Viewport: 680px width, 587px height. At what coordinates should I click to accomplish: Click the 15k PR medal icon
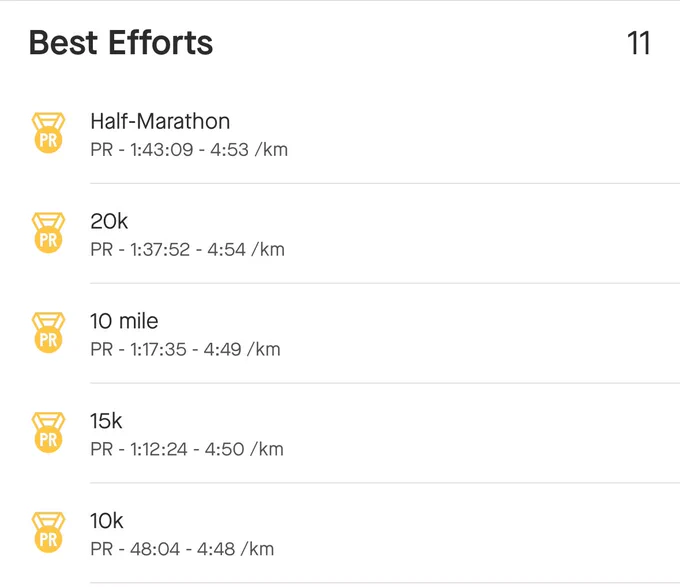(48, 433)
